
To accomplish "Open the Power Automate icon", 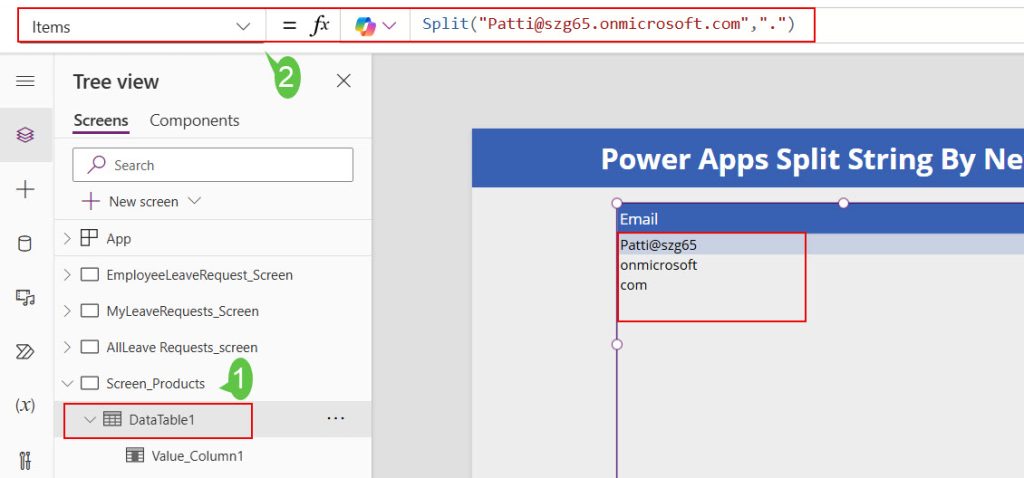I will pos(25,352).
